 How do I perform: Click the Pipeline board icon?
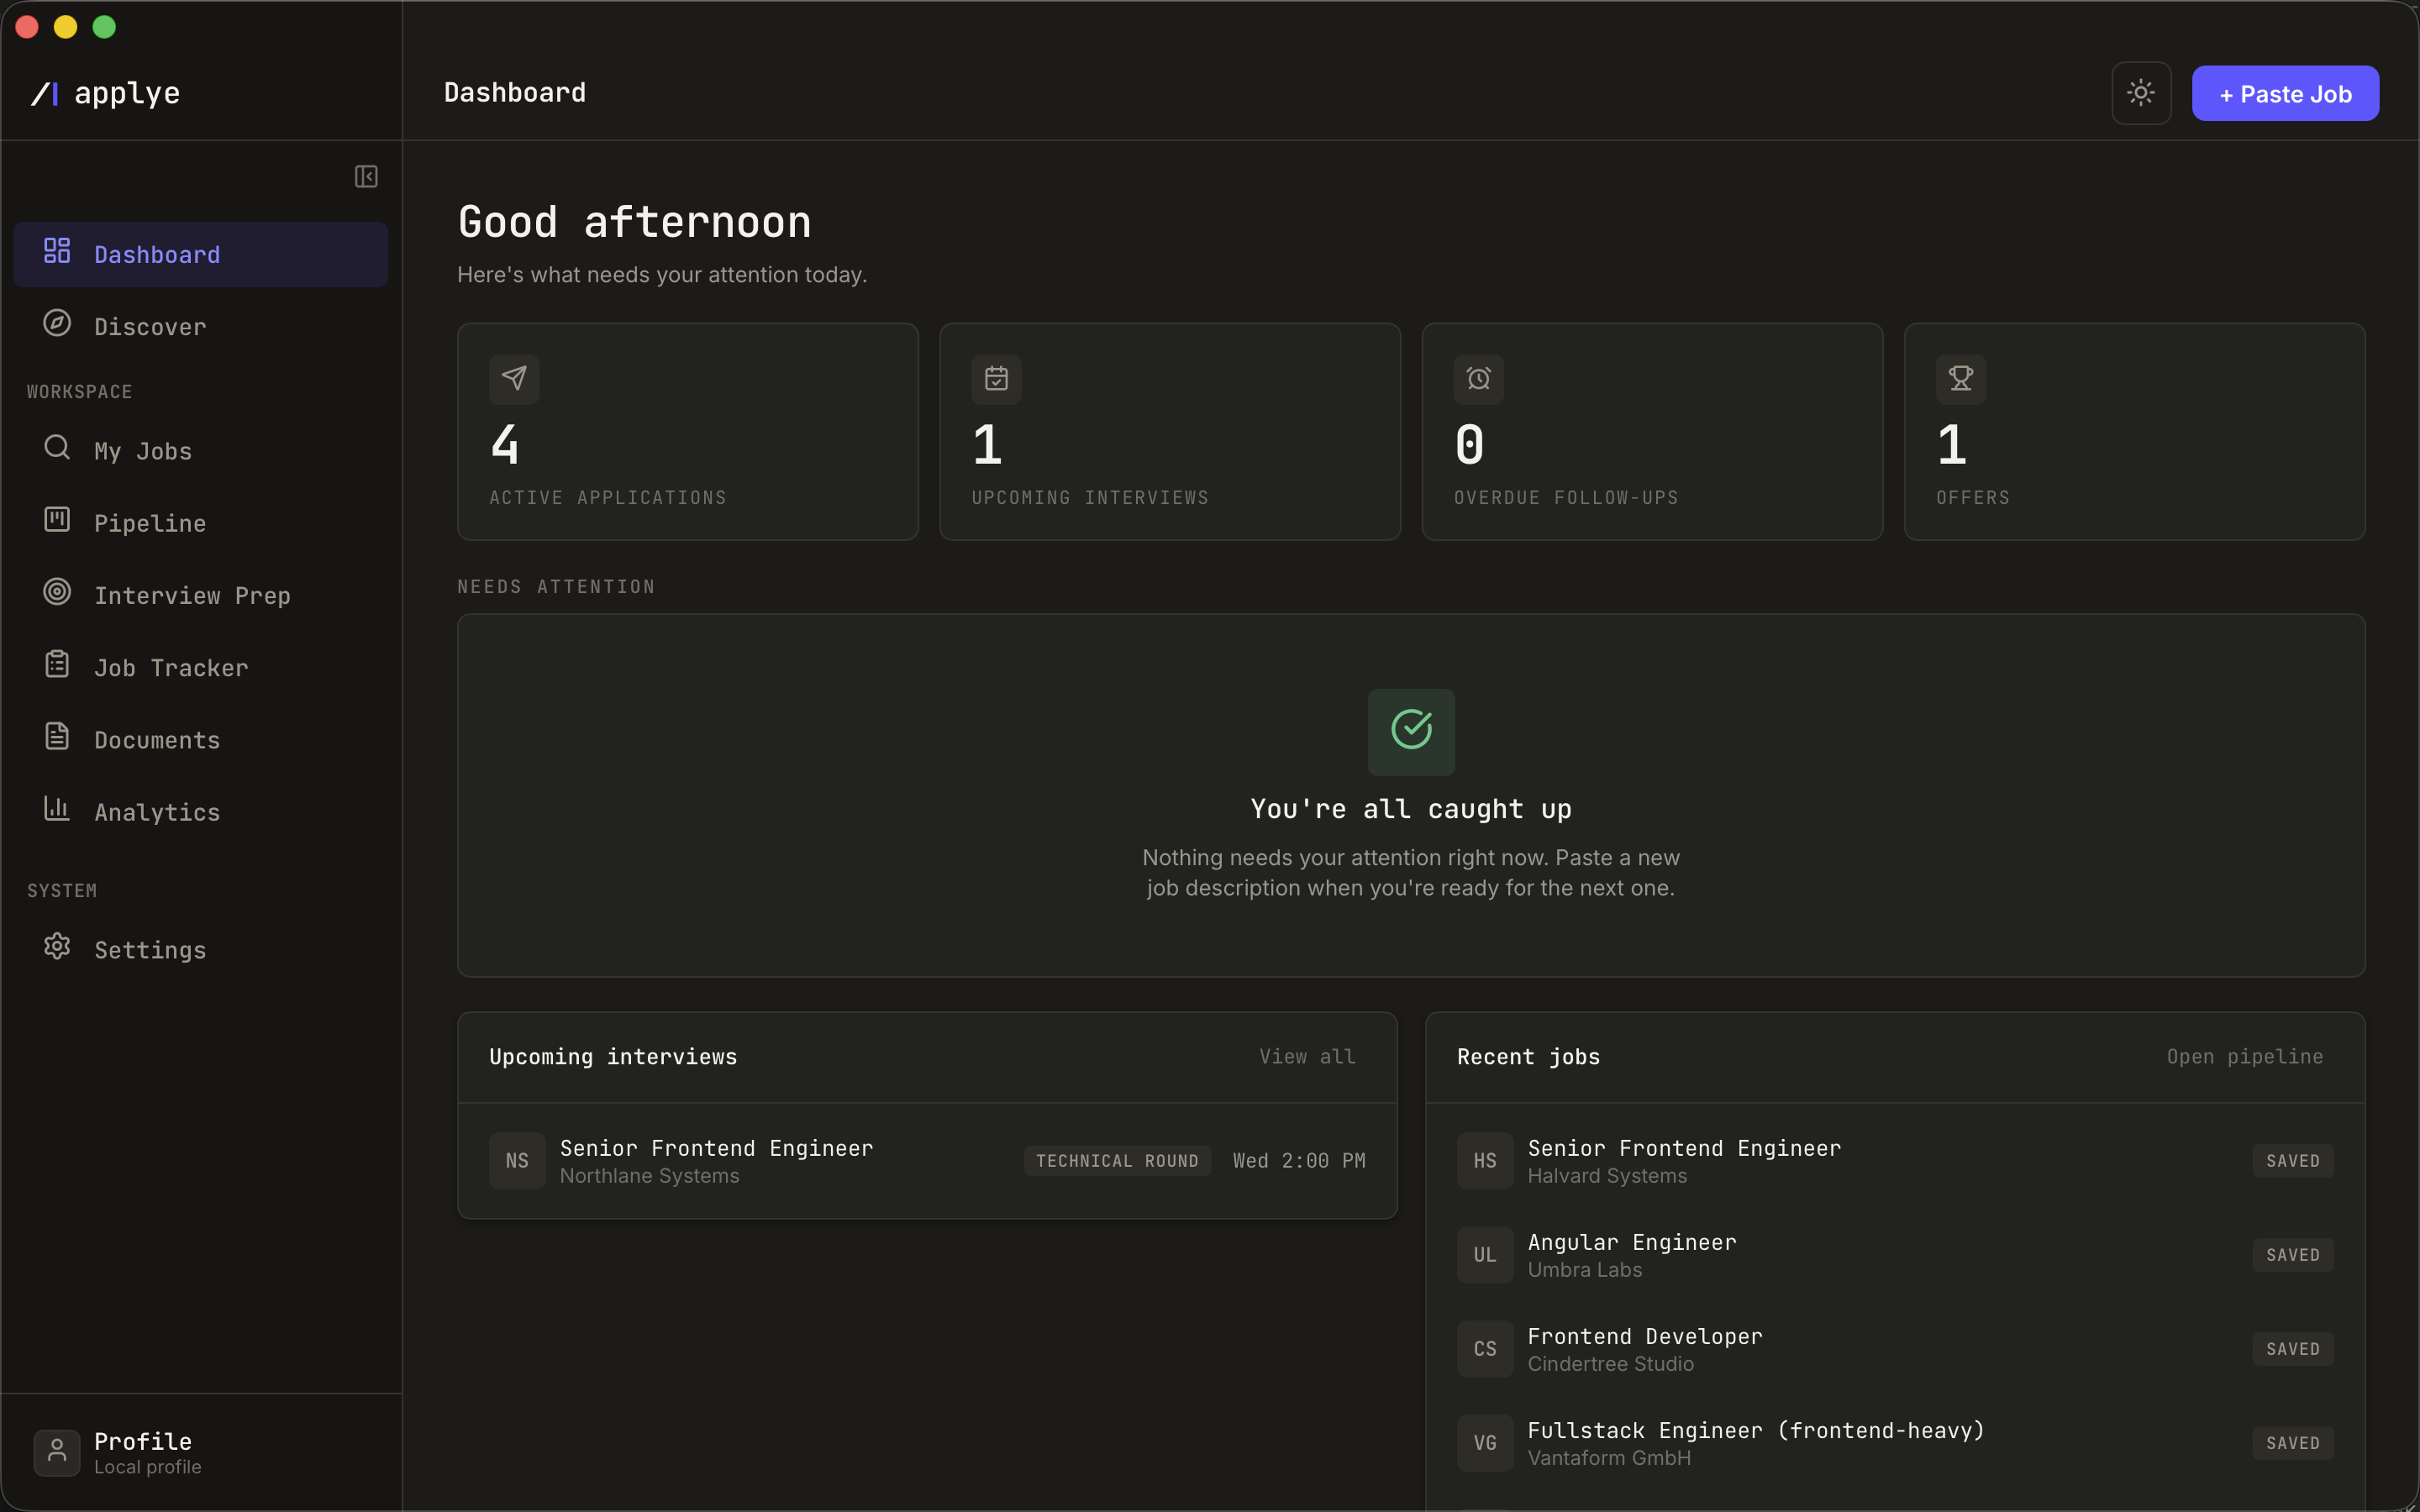(x=57, y=519)
